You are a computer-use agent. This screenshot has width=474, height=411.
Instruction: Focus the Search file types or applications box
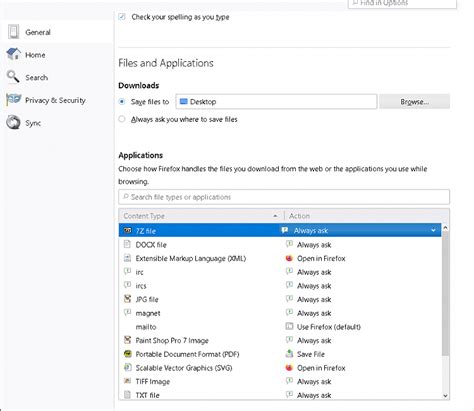pos(284,197)
